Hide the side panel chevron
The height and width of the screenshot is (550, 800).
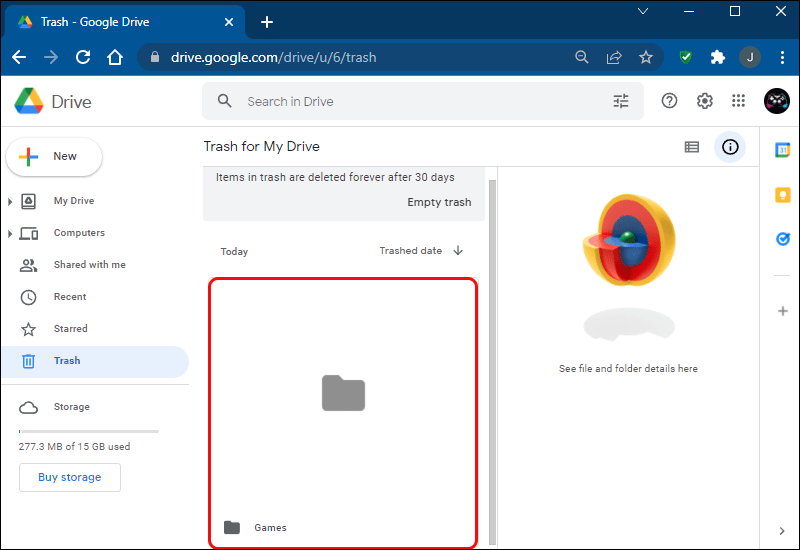(782, 531)
